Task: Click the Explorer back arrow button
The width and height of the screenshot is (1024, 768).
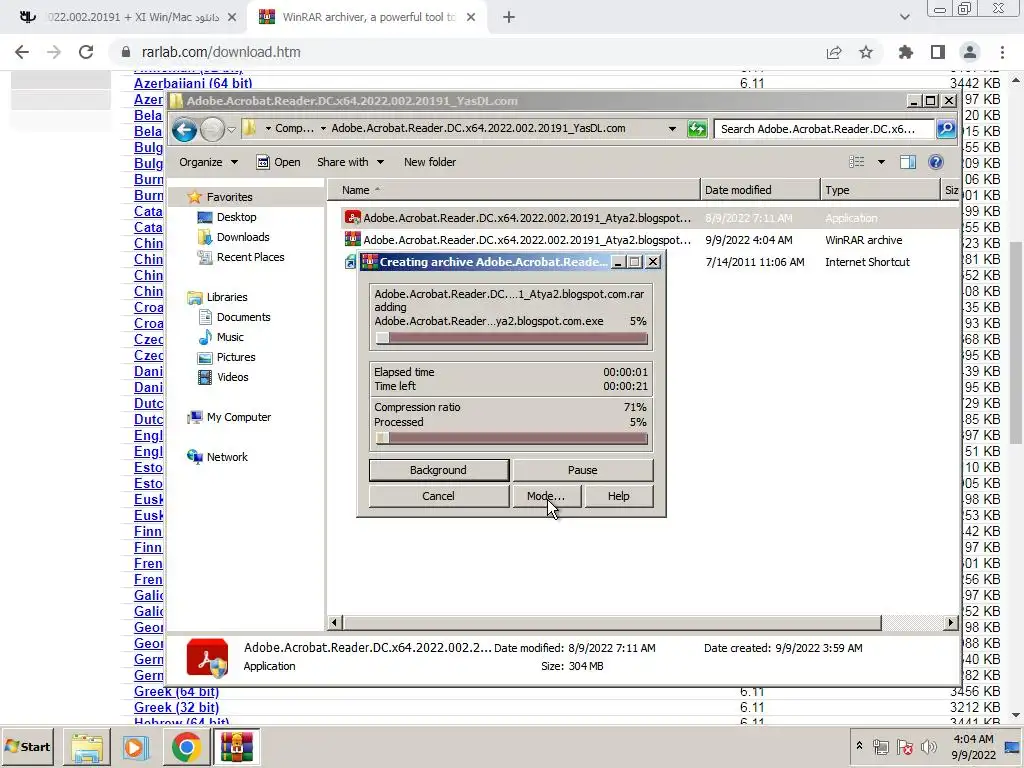Action: (184, 129)
